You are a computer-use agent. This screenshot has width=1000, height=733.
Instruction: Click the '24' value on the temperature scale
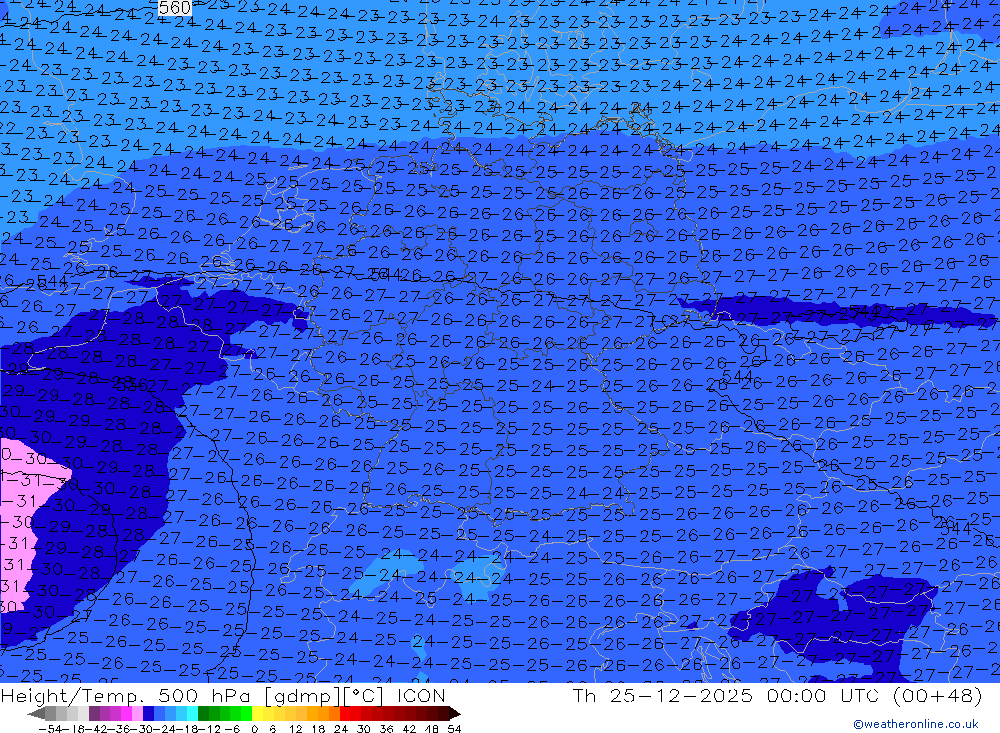click(x=341, y=729)
